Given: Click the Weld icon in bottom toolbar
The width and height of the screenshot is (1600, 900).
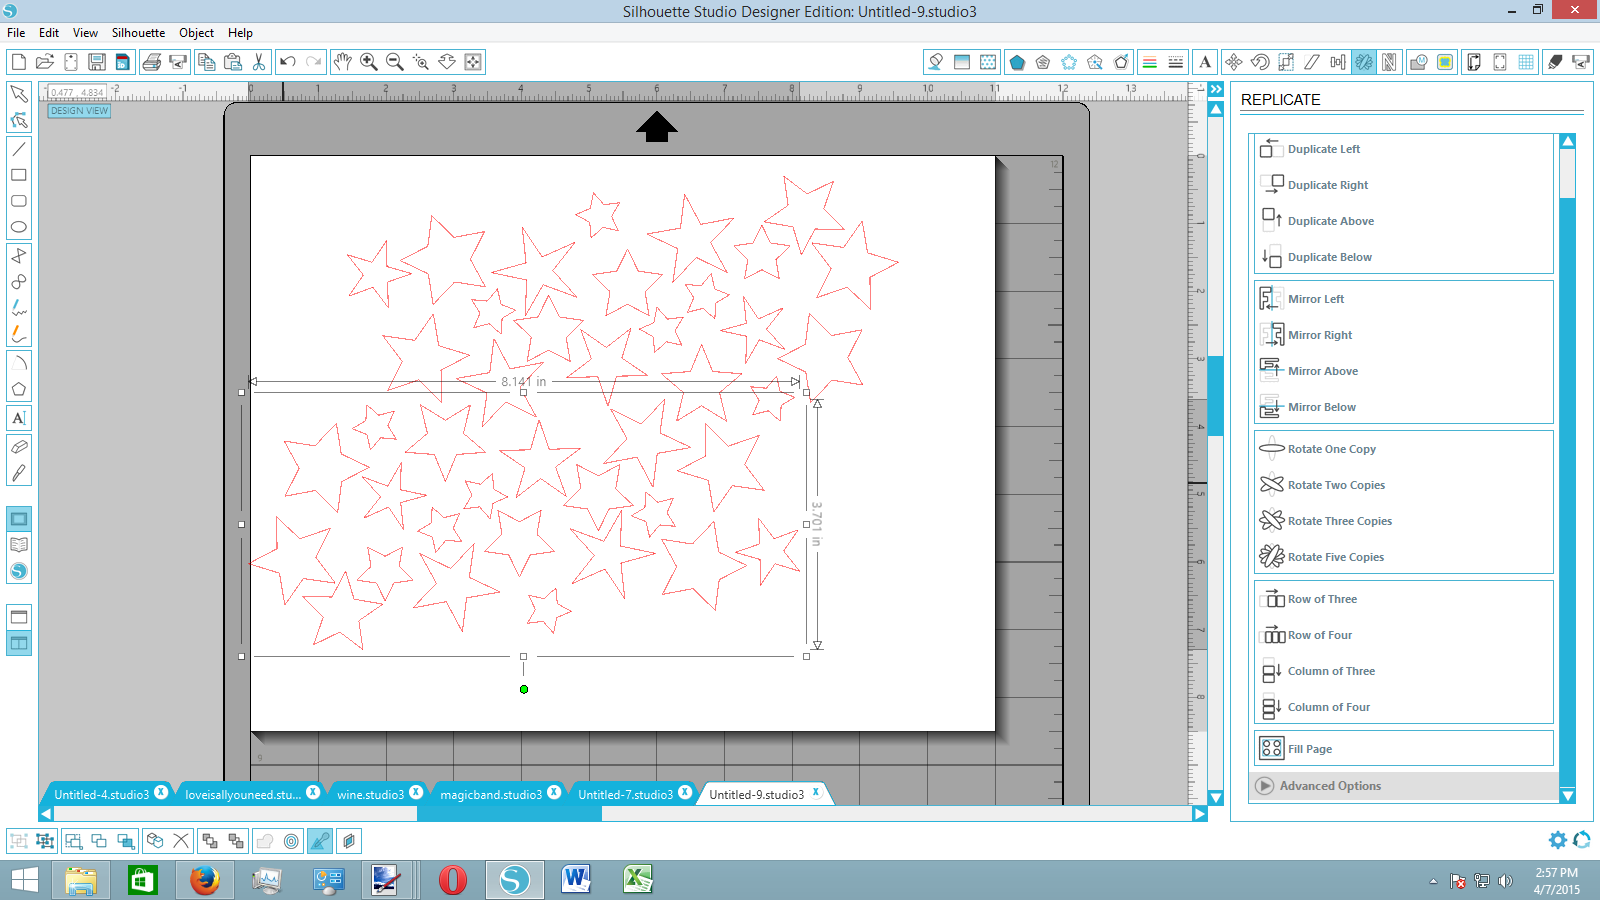Looking at the screenshot, I should [x=265, y=841].
